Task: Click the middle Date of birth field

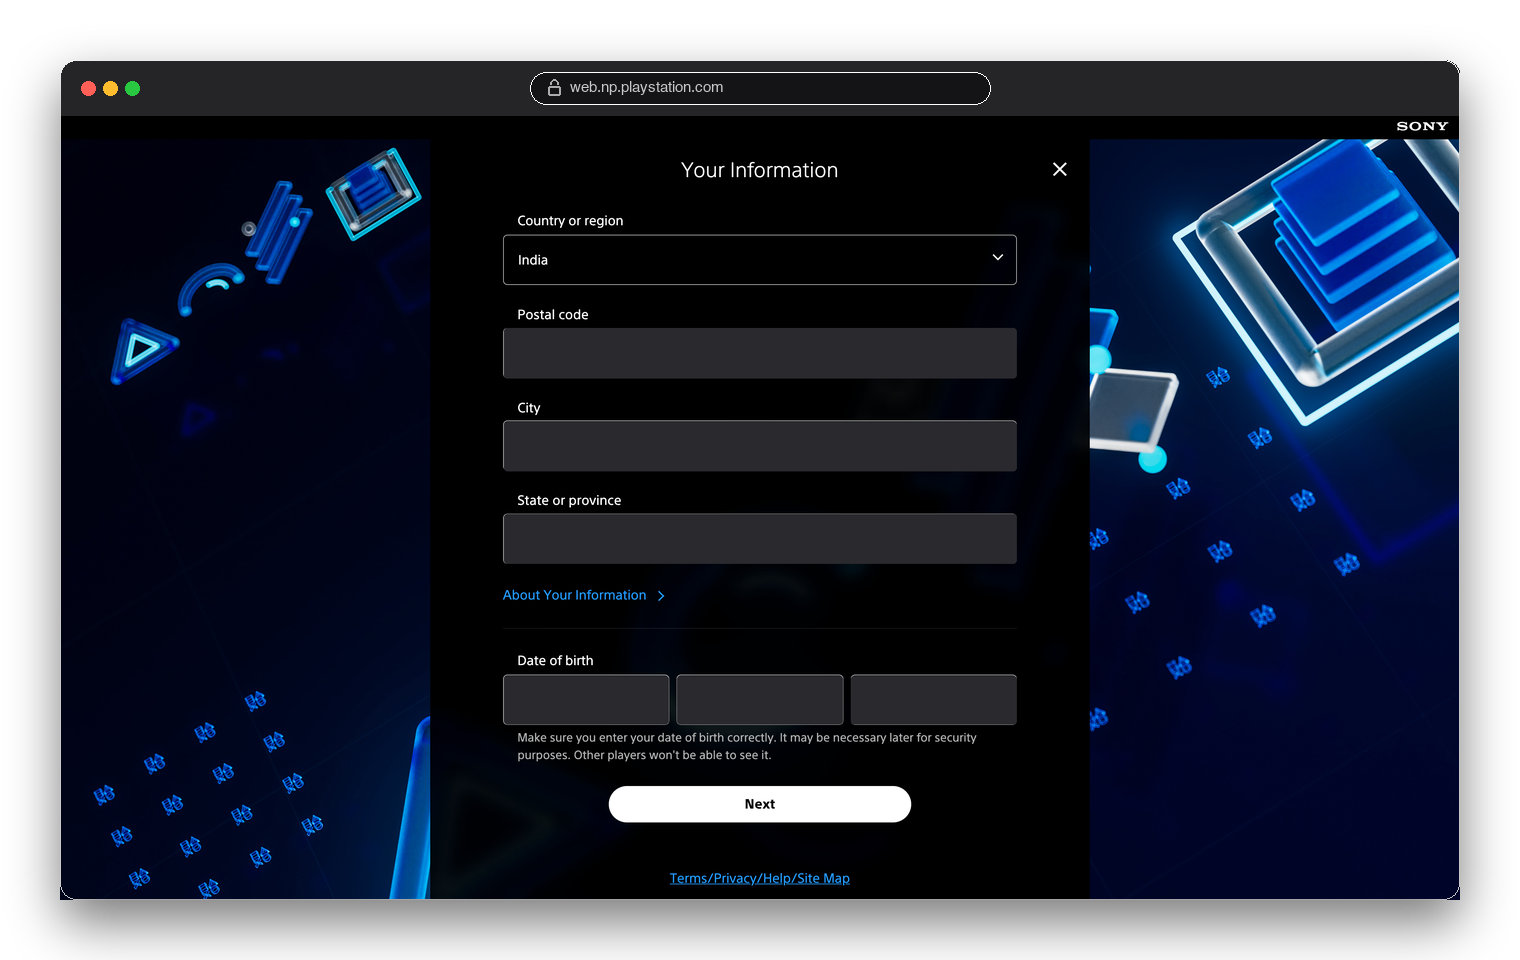Action: coord(760,700)
